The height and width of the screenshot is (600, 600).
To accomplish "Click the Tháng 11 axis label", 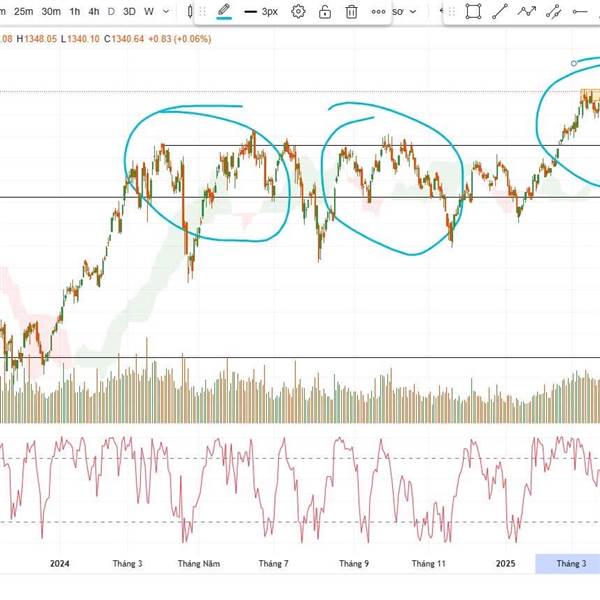I will (x=429, y=563).
